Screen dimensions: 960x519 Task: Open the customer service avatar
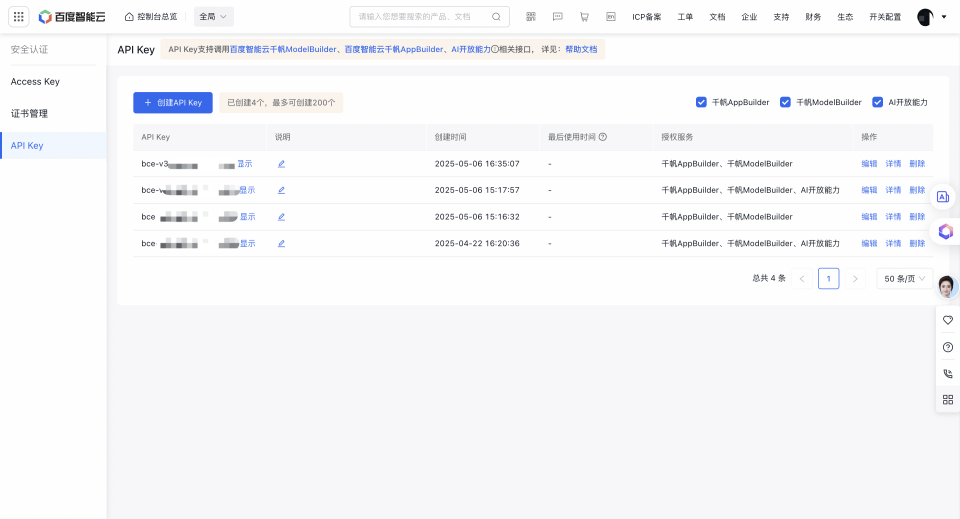[x=948, y=286]
